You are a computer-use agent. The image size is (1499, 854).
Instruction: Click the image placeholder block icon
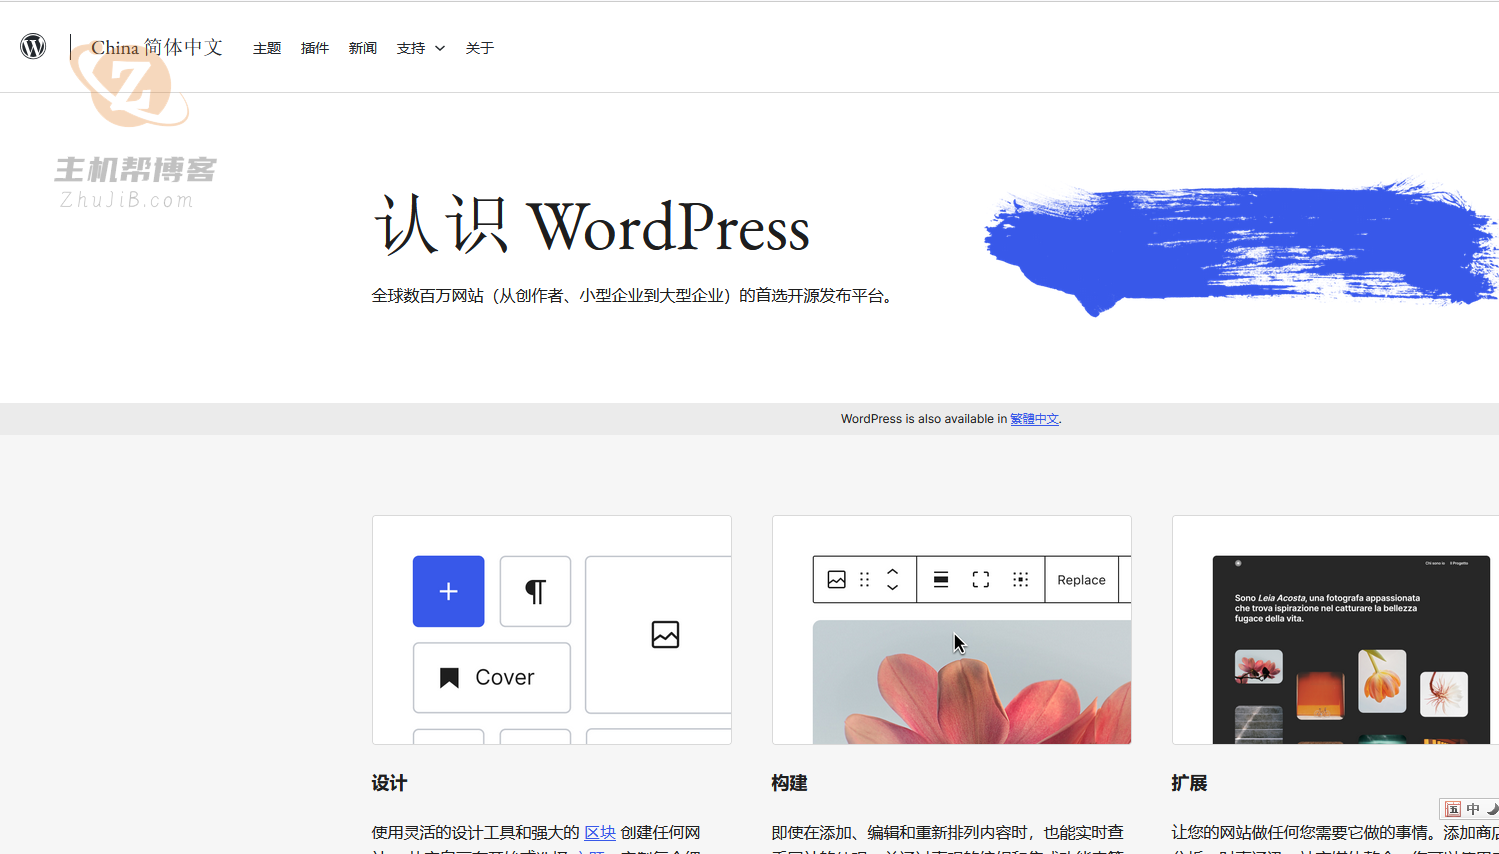click(665, 634)
